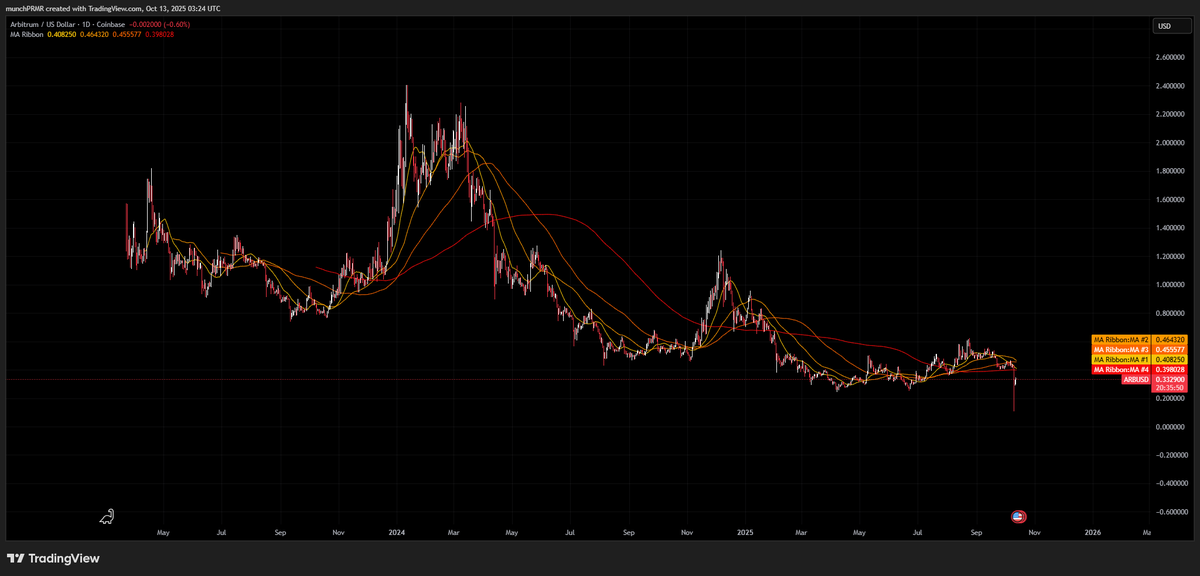This screenshot has width=1200, height=576.
Task: Click the US flag economic event marker
Action: pyautogui.click(x=1017, y=516)
